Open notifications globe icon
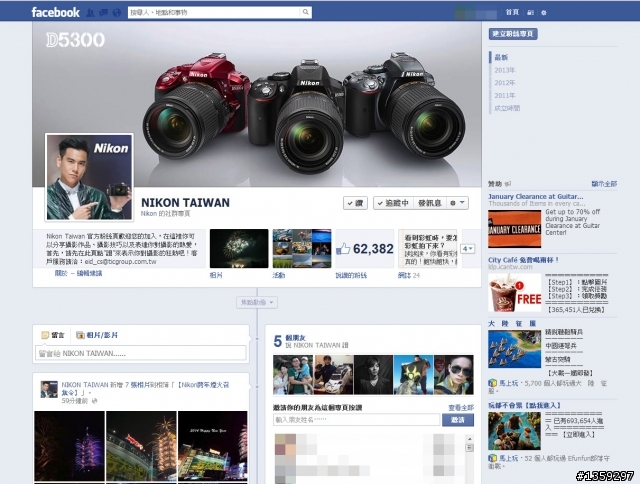 click(x=117, y=13)
